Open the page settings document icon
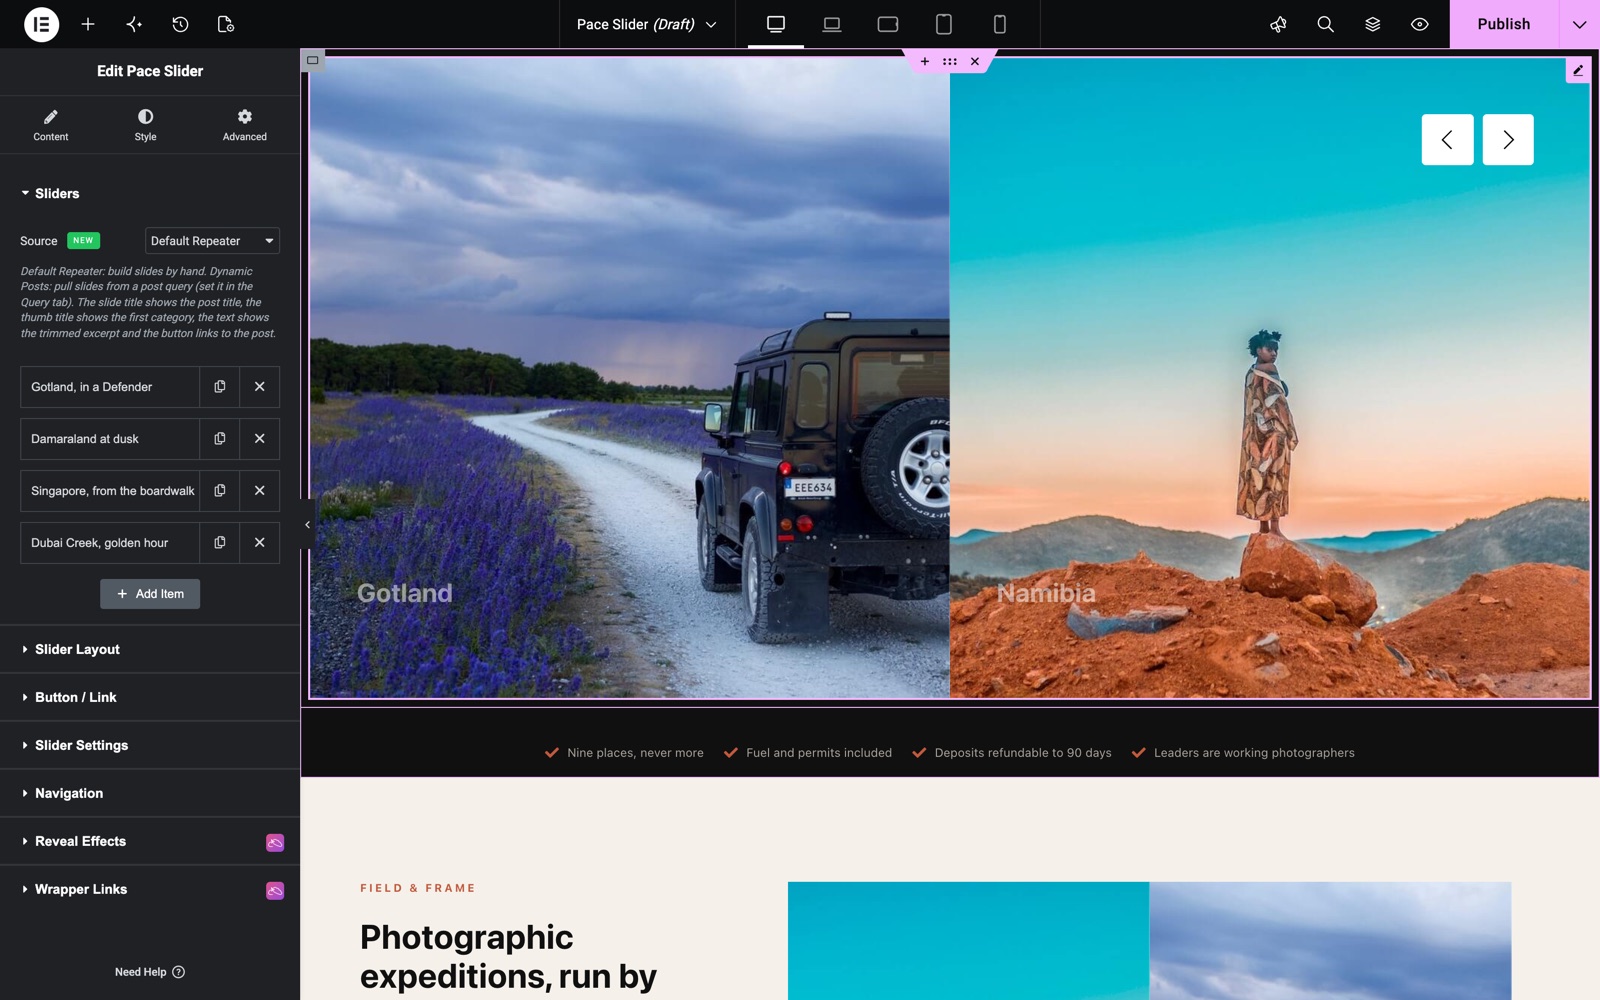1600x1000 pixels. point(226,24)
